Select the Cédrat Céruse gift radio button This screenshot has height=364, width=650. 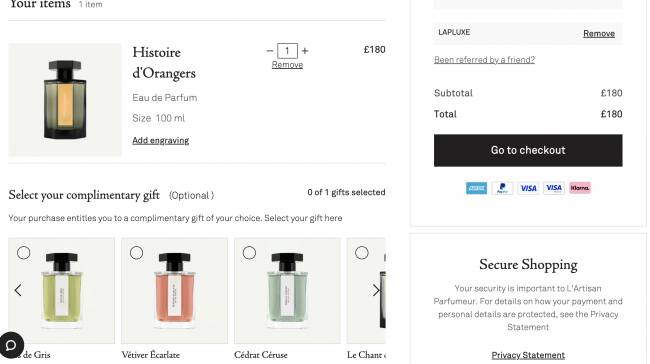pyautogui.click(x=249, y=252)
